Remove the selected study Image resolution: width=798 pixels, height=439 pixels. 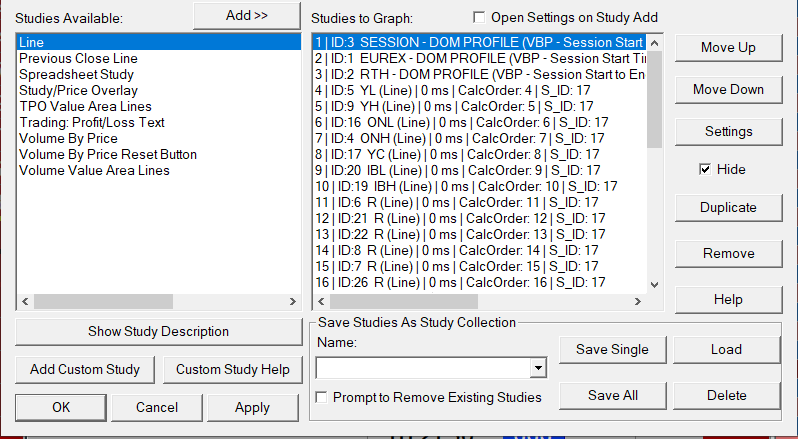coord(728,253)
